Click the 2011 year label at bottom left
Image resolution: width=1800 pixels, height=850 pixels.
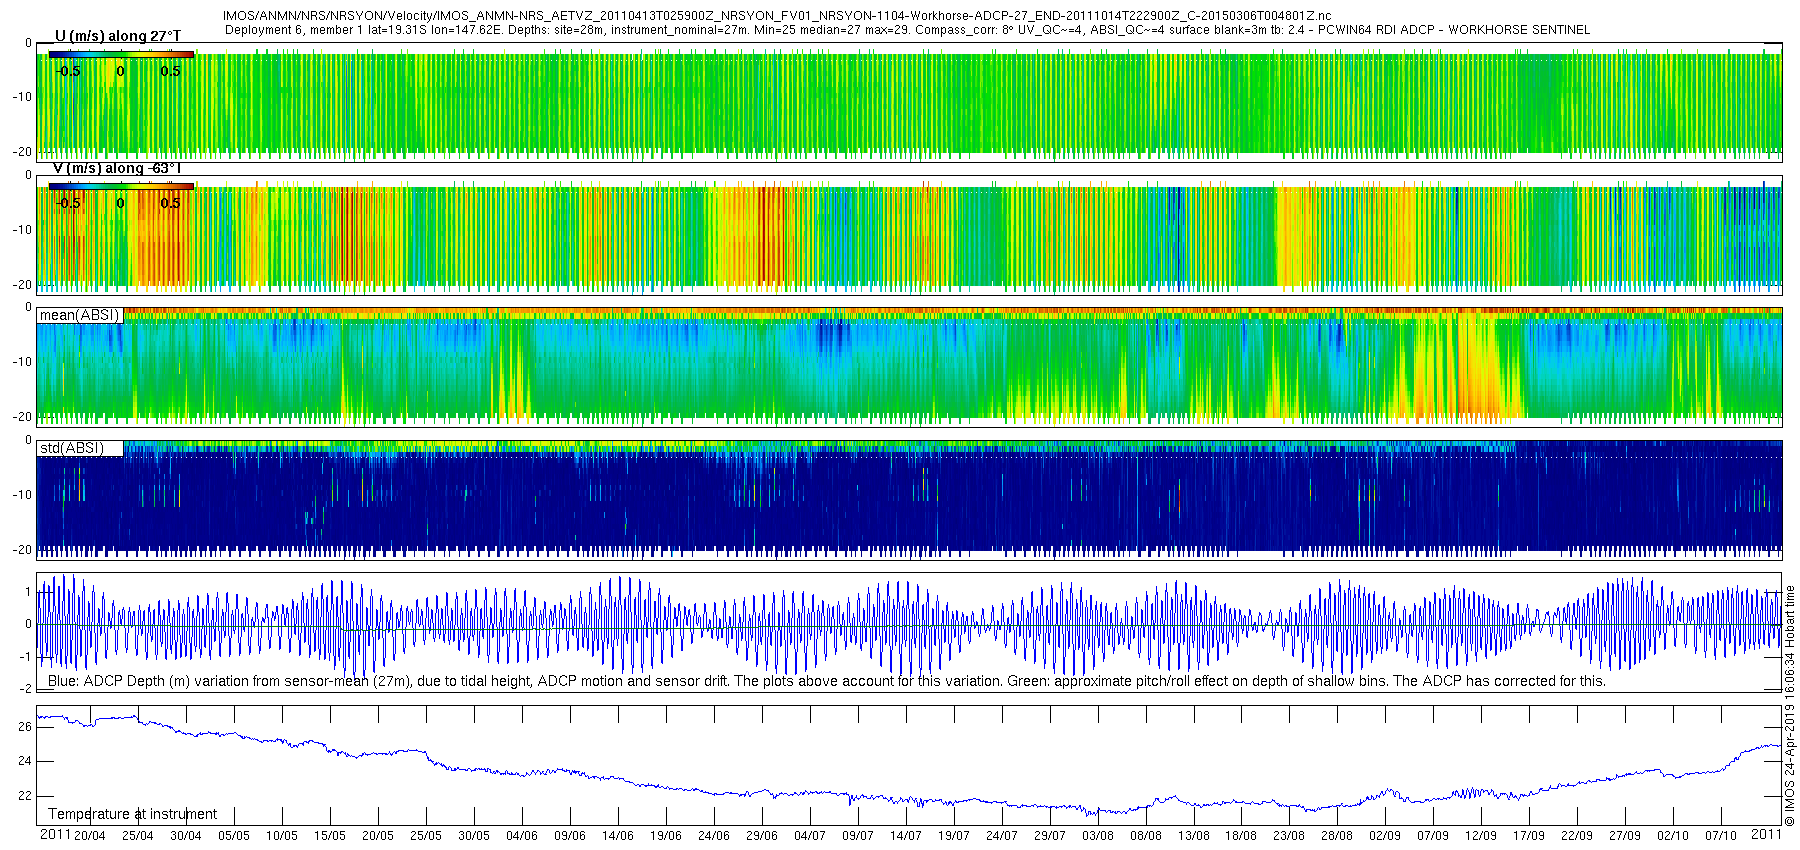point(54,835)
